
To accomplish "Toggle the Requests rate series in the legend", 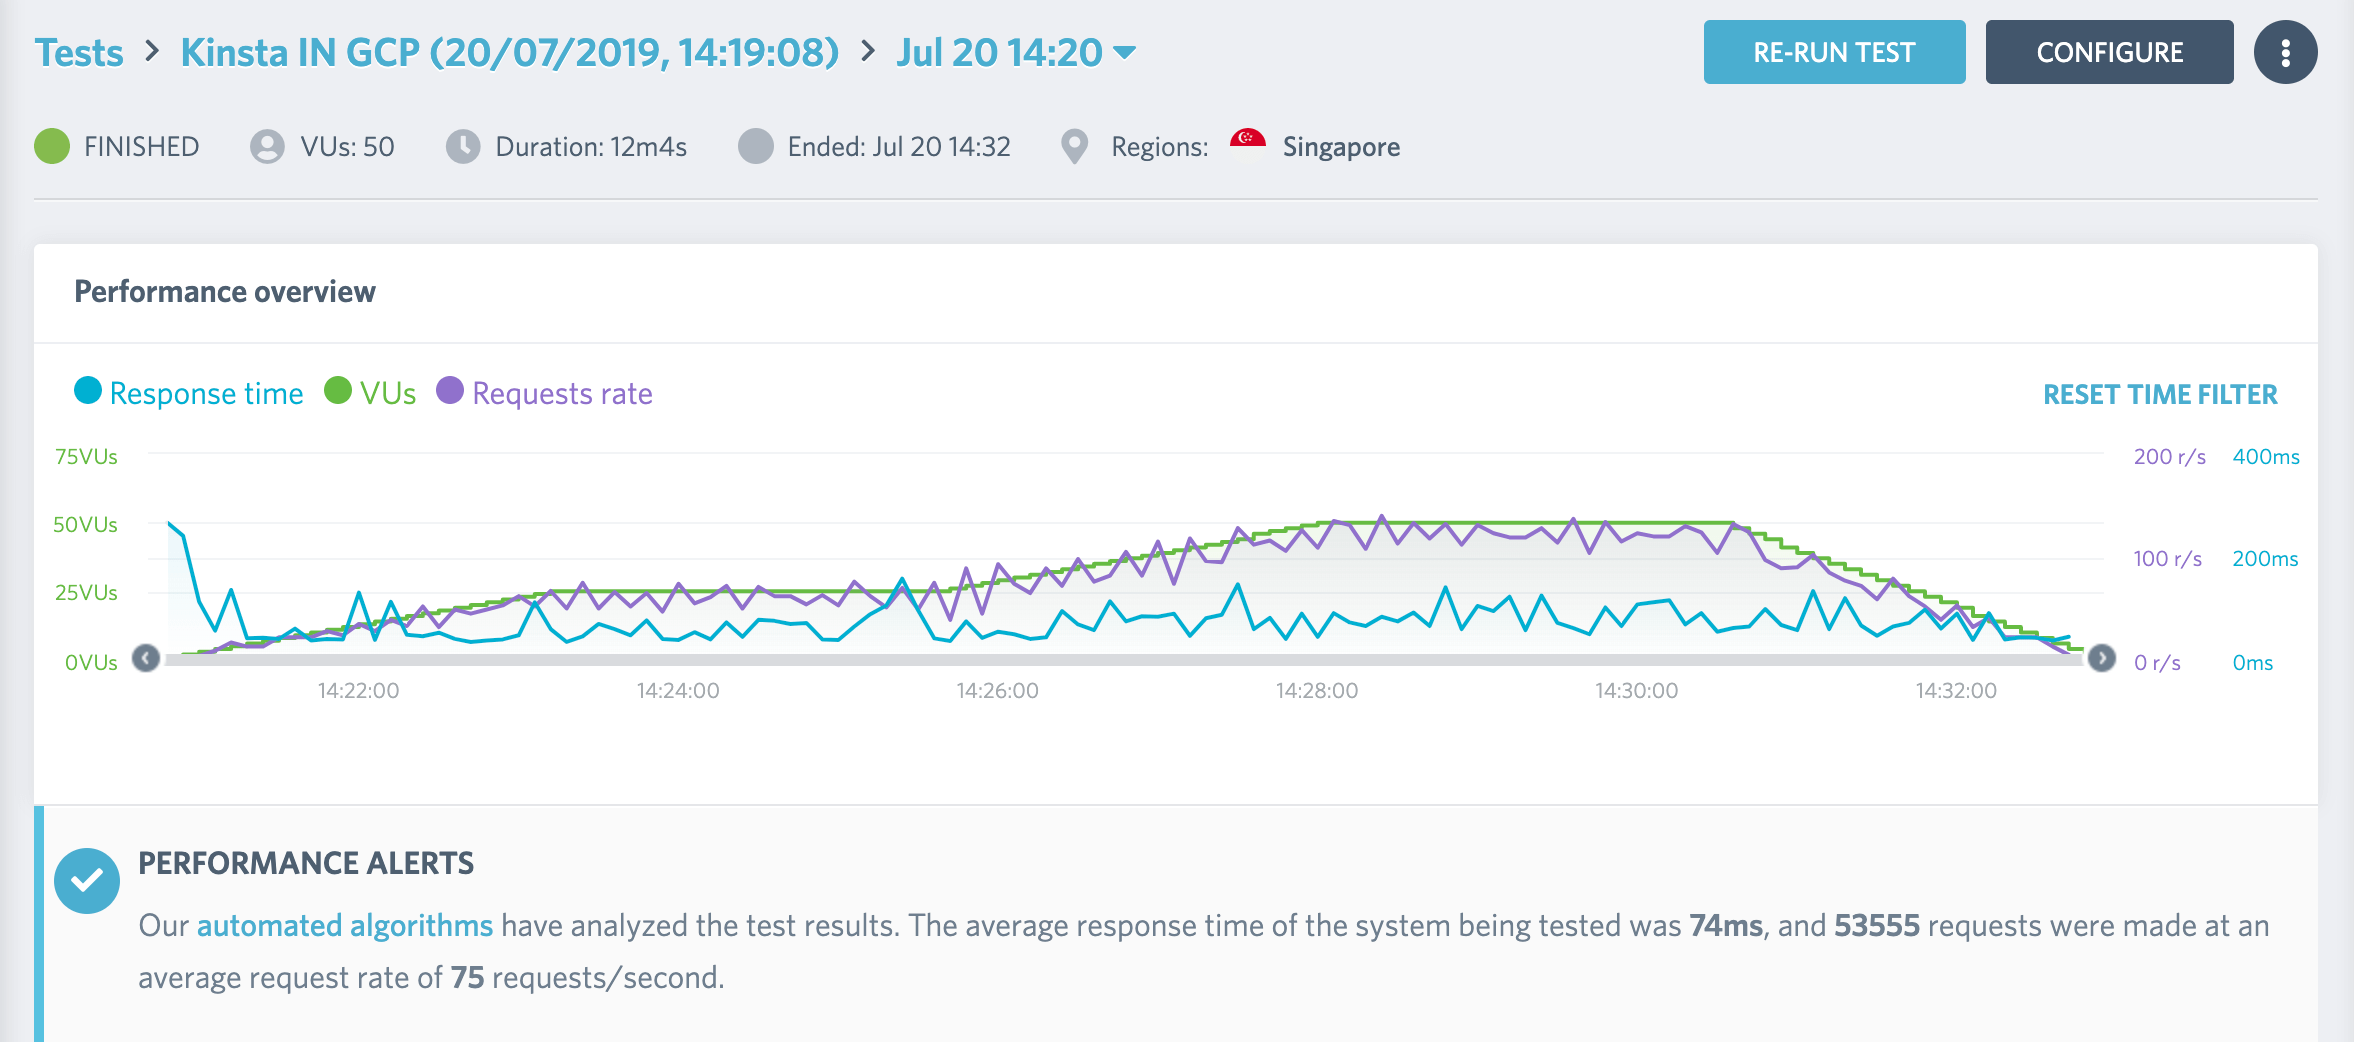I will tap(545, 393).
